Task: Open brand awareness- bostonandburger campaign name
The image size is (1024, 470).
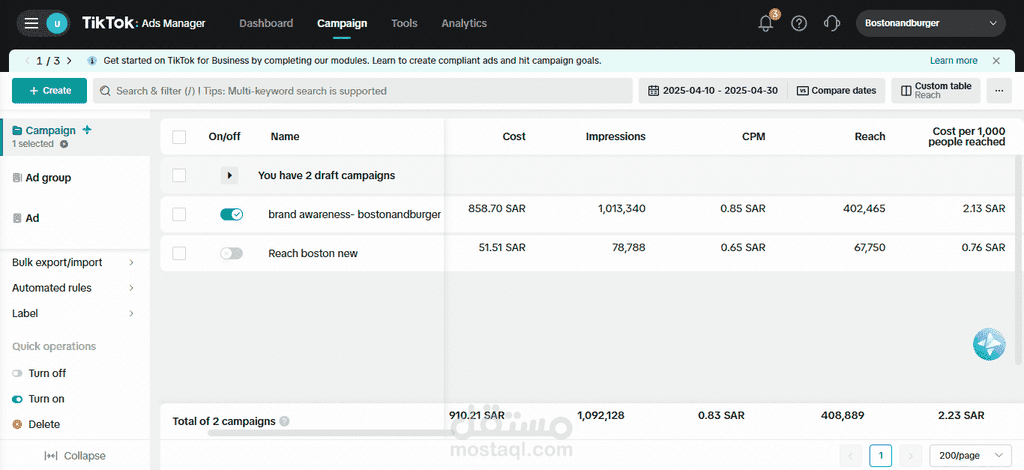Action: (x=355, y=214)
